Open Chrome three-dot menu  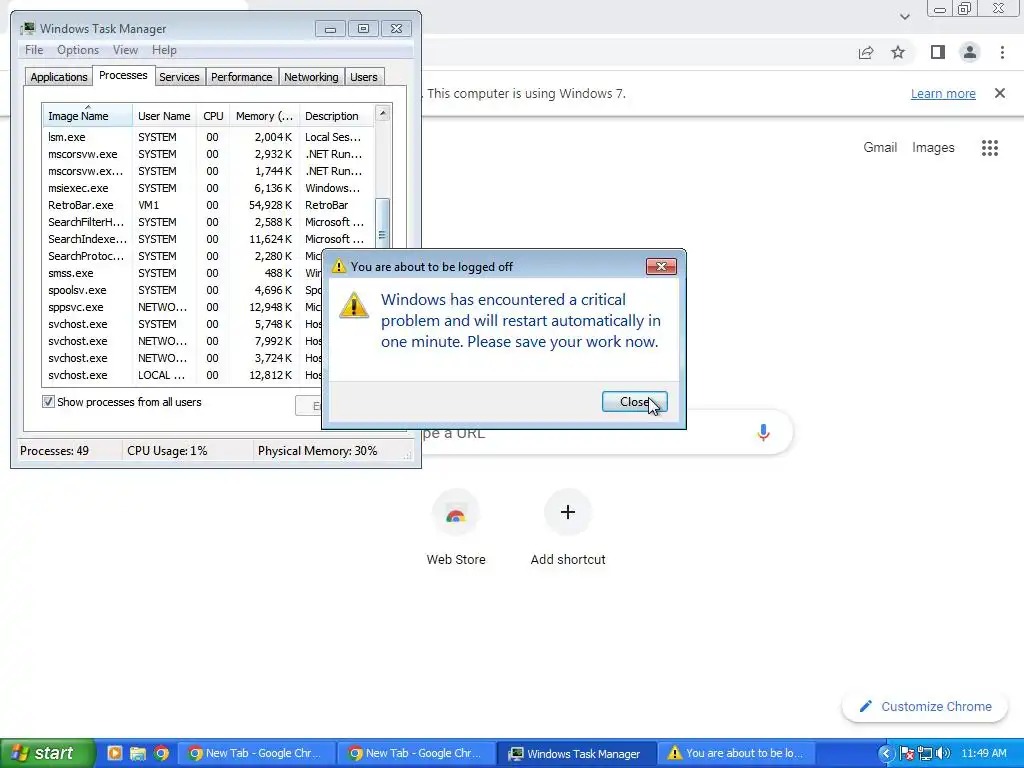click(x=1002, y=52)
